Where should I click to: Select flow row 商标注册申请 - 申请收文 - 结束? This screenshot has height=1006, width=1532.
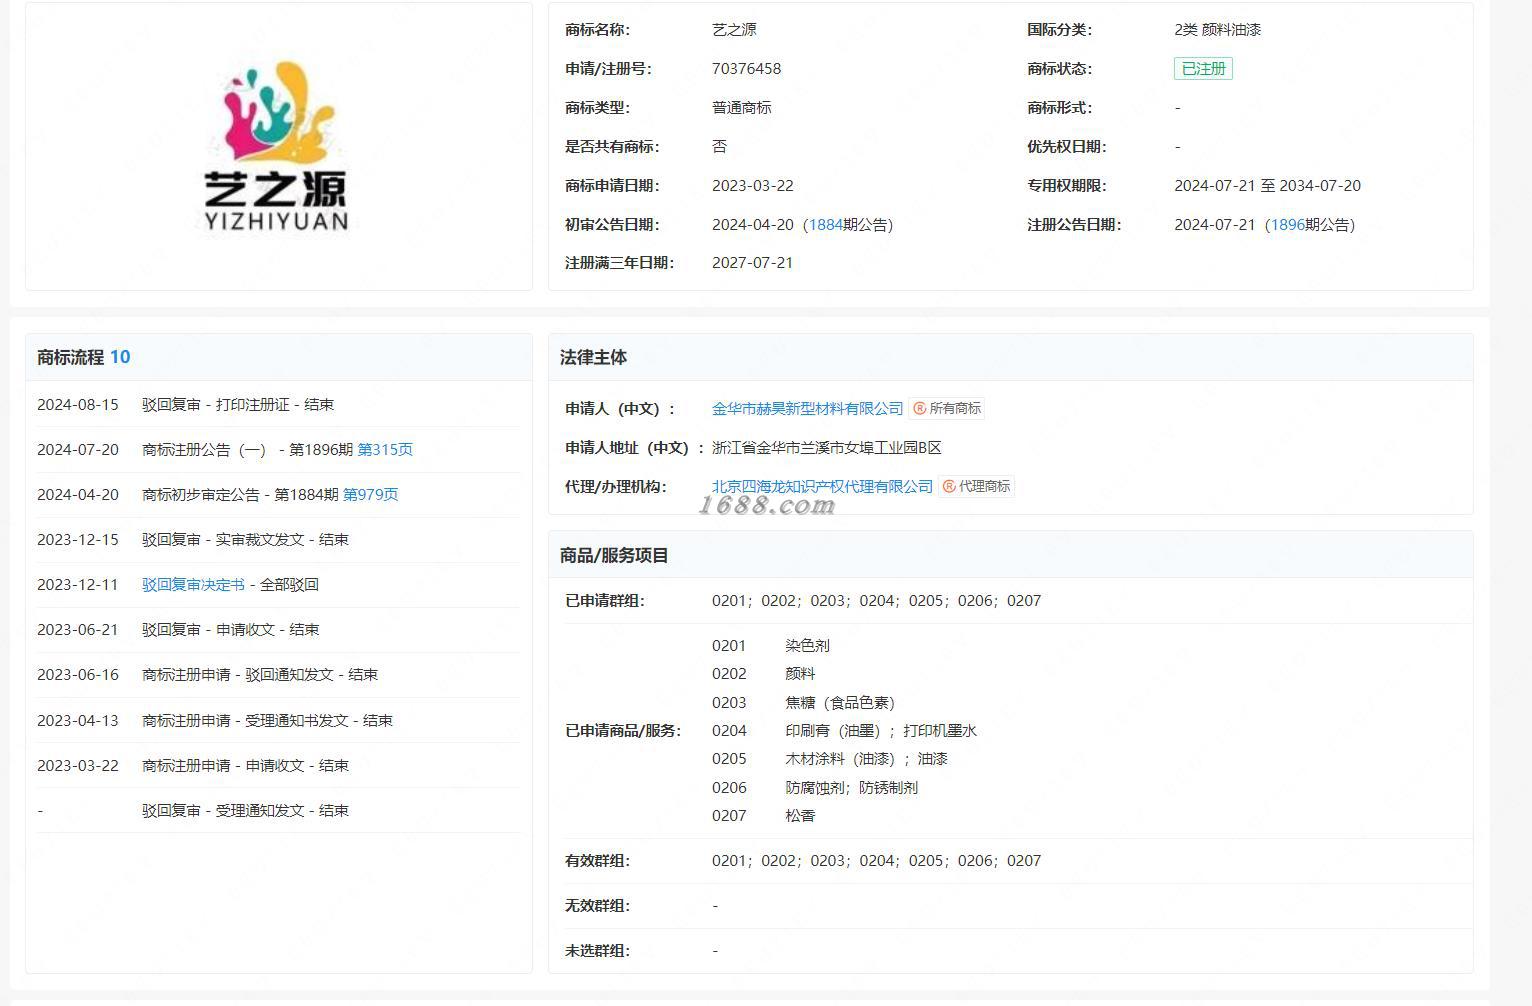pyautogui.click(x=245, y=766)
